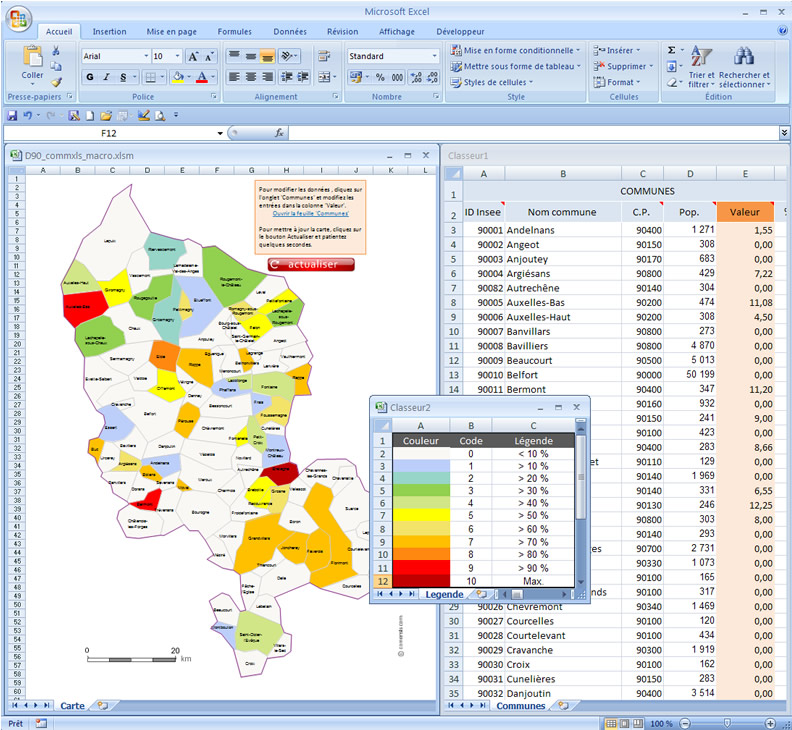Toggle wrap text button
The image size is (792, 730).
point(324,56)
